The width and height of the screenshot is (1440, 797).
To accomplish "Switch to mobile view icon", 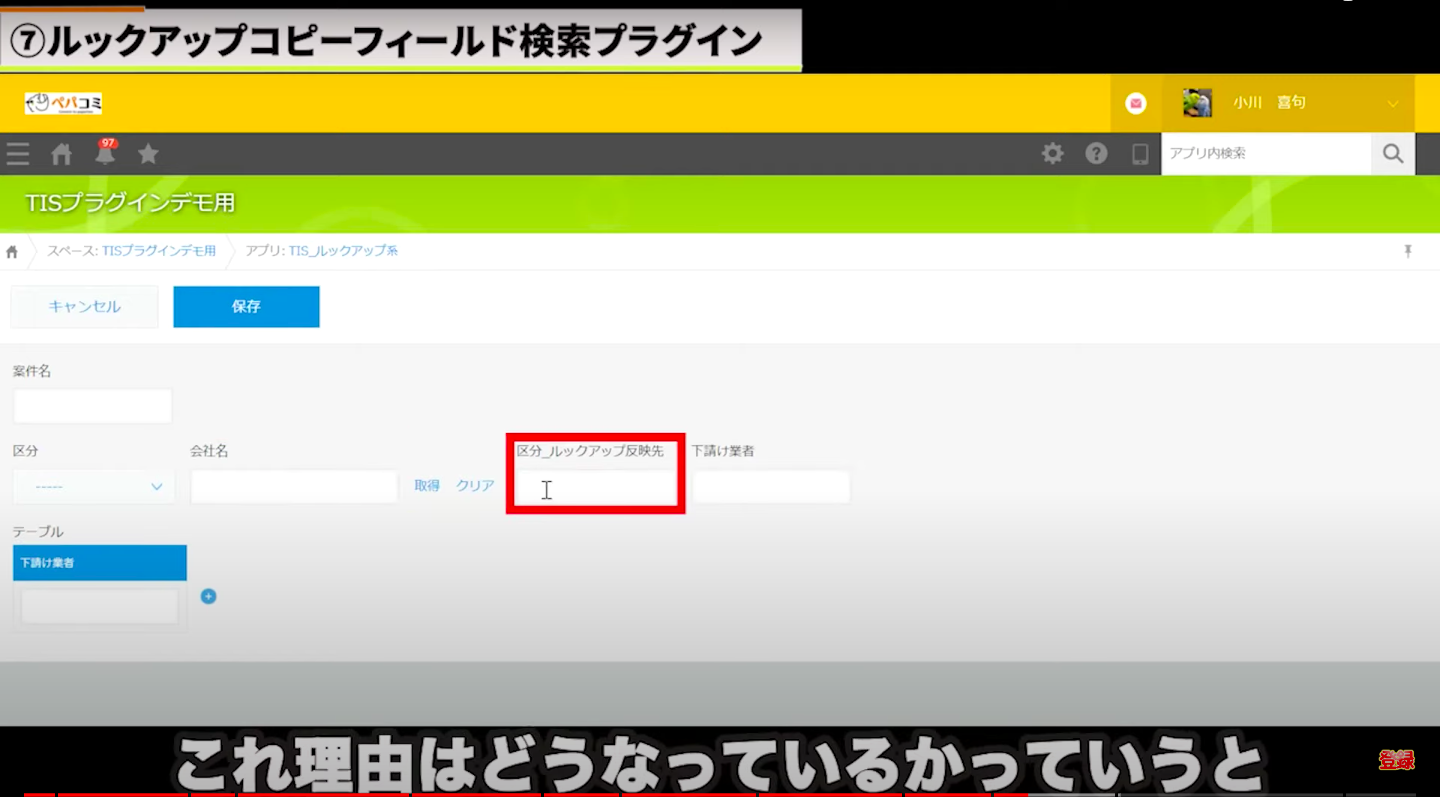I will [1139, 154].
